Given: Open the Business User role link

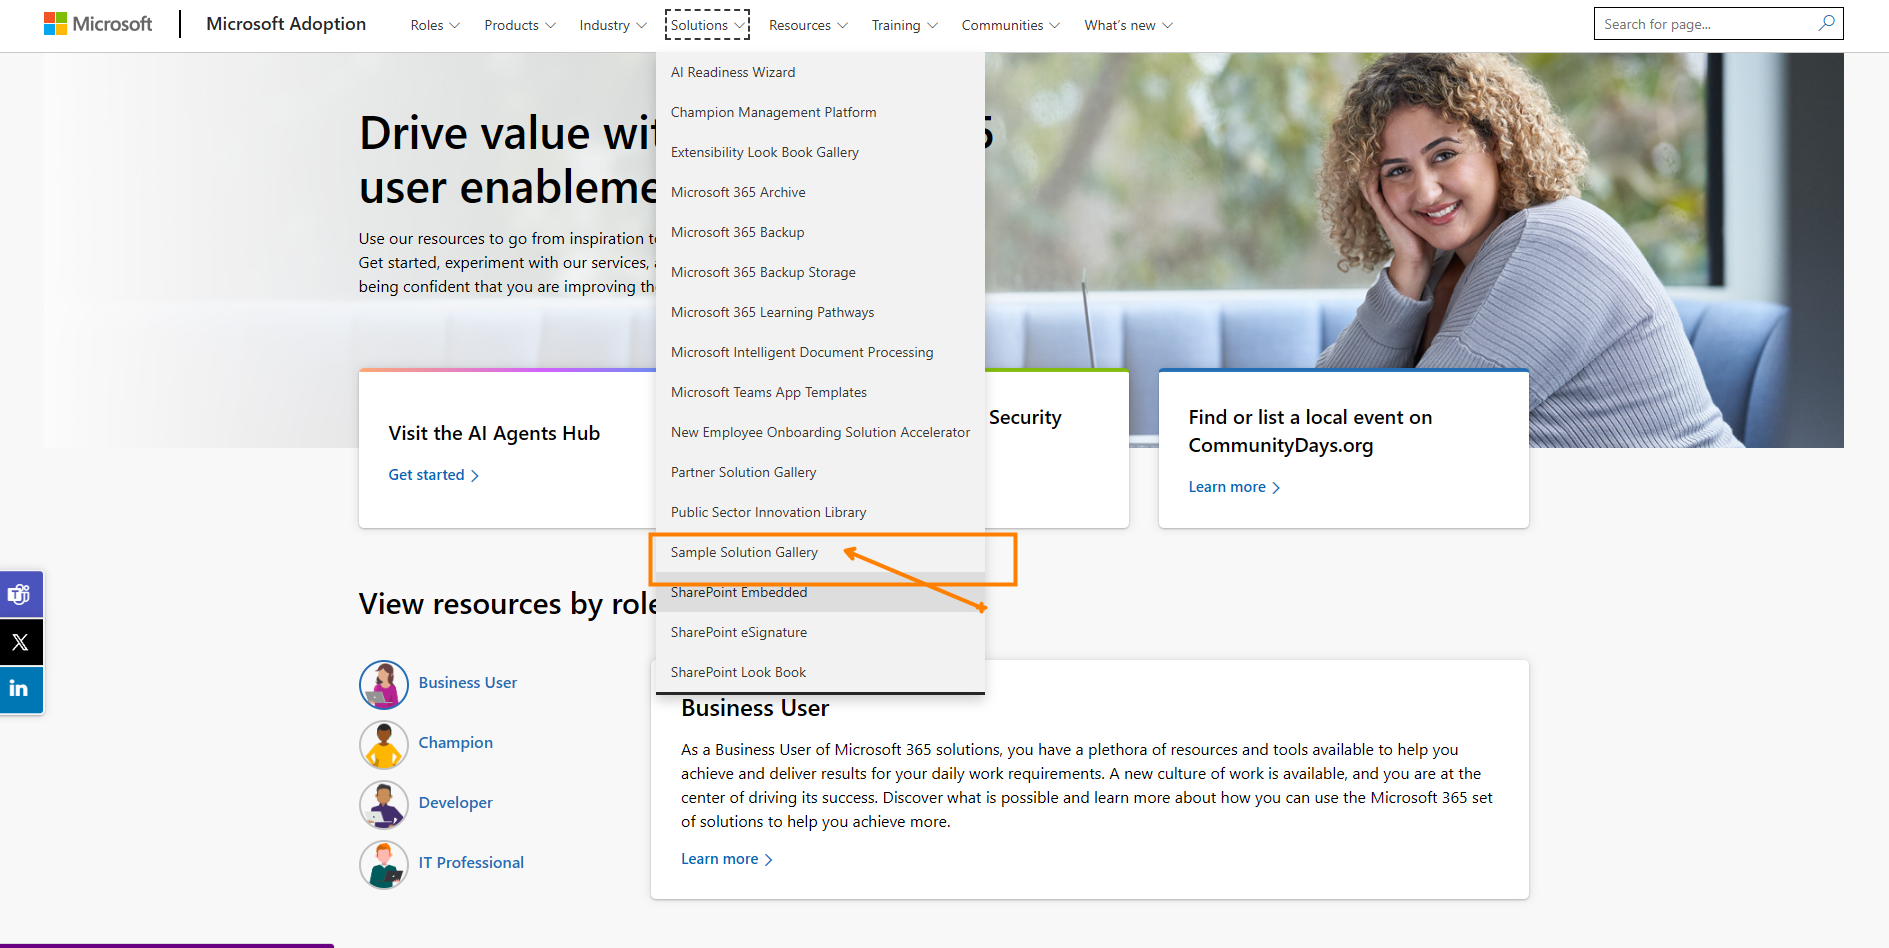Looking at the screenshot, I should (468, 683).
